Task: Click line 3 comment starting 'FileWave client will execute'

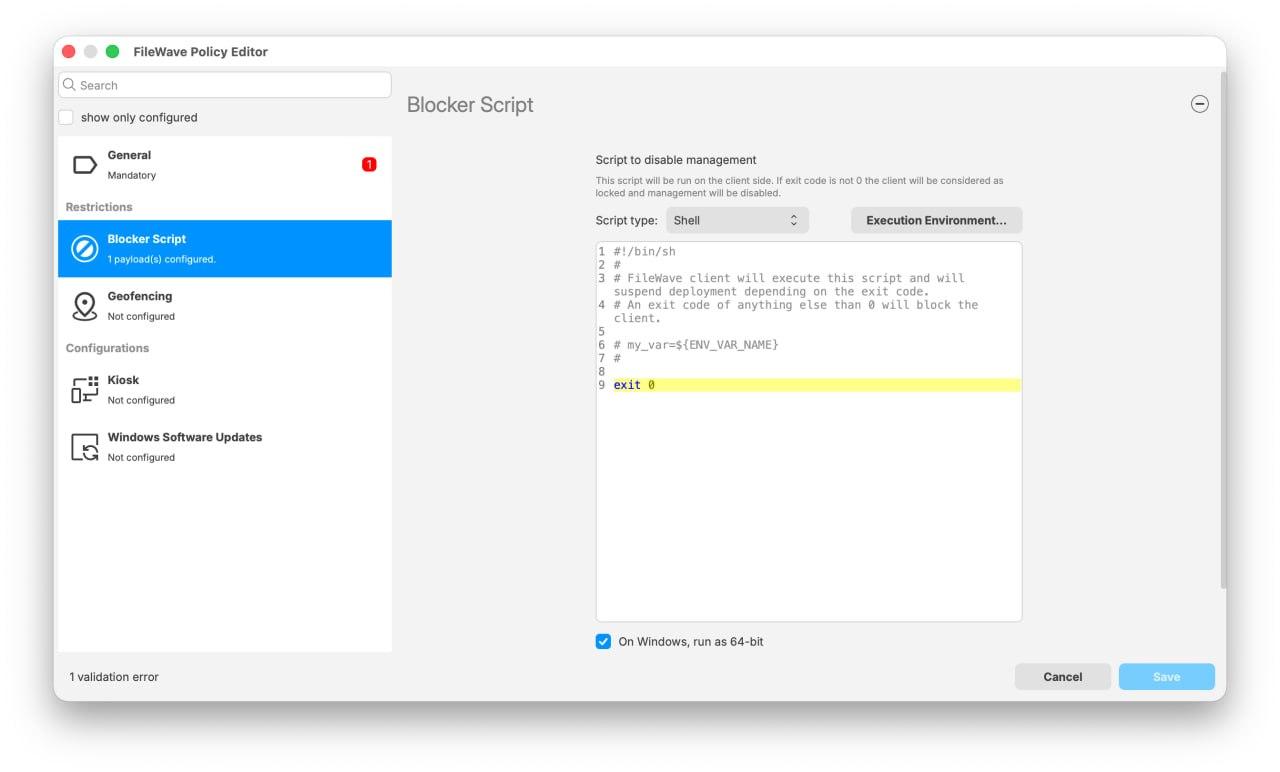Action: 790,285
